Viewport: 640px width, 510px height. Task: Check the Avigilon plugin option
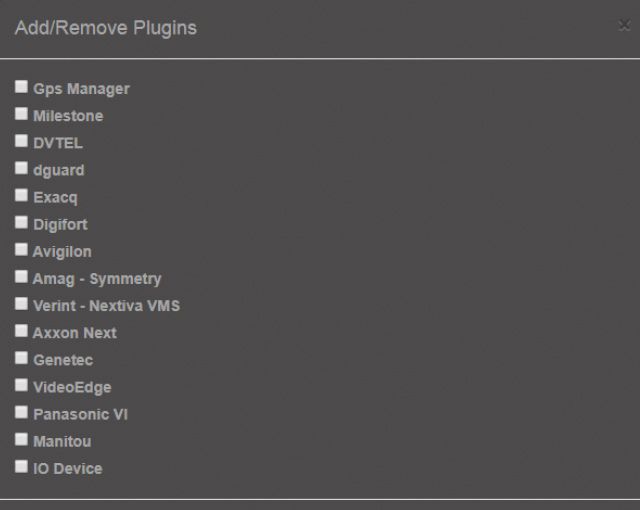21,249
